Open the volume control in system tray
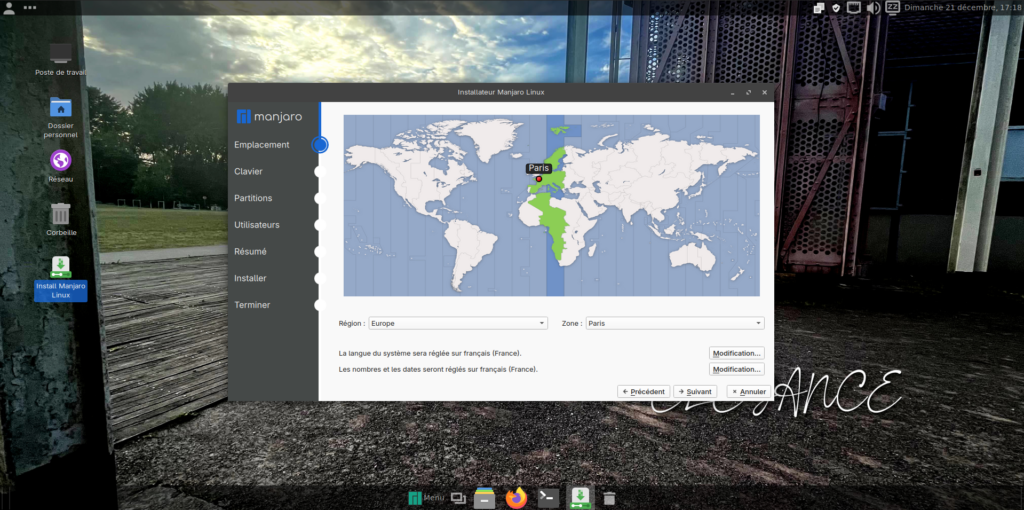Image resolution: width=1024 pixels, height=510 pixels. 872,8
